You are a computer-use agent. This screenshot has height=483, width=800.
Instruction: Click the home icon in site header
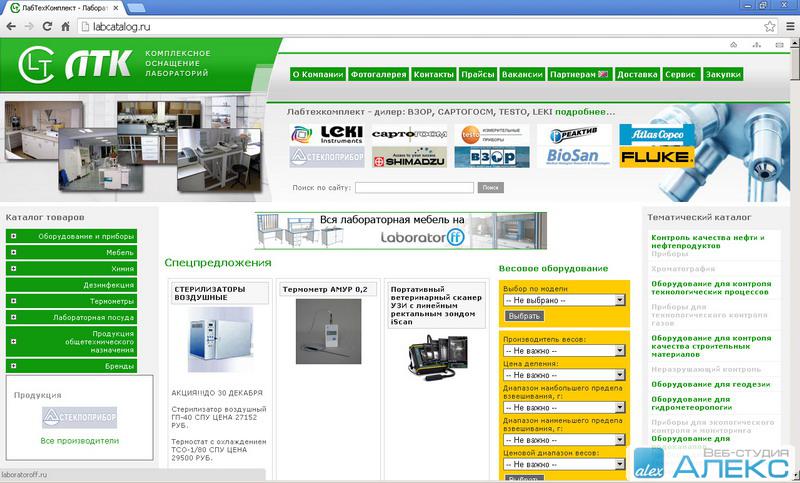click(x=732, y=46)
